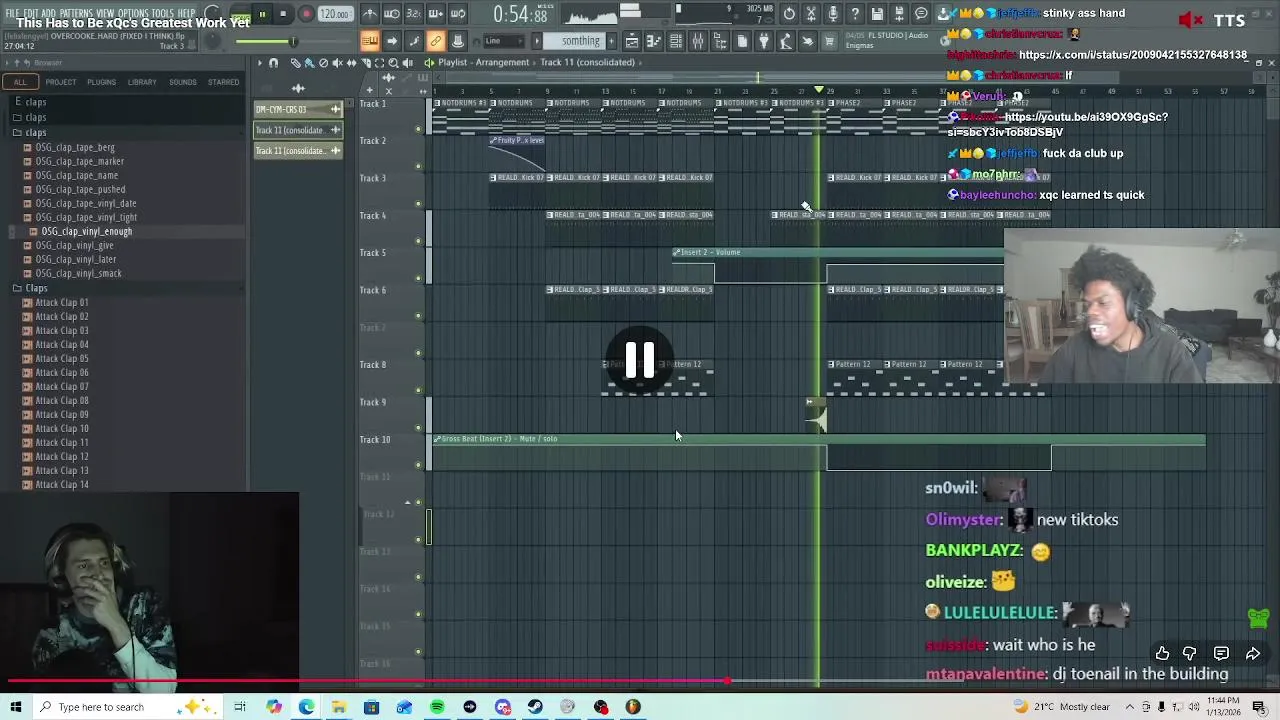Save project with the floppy disk icon

coord(877,14)
